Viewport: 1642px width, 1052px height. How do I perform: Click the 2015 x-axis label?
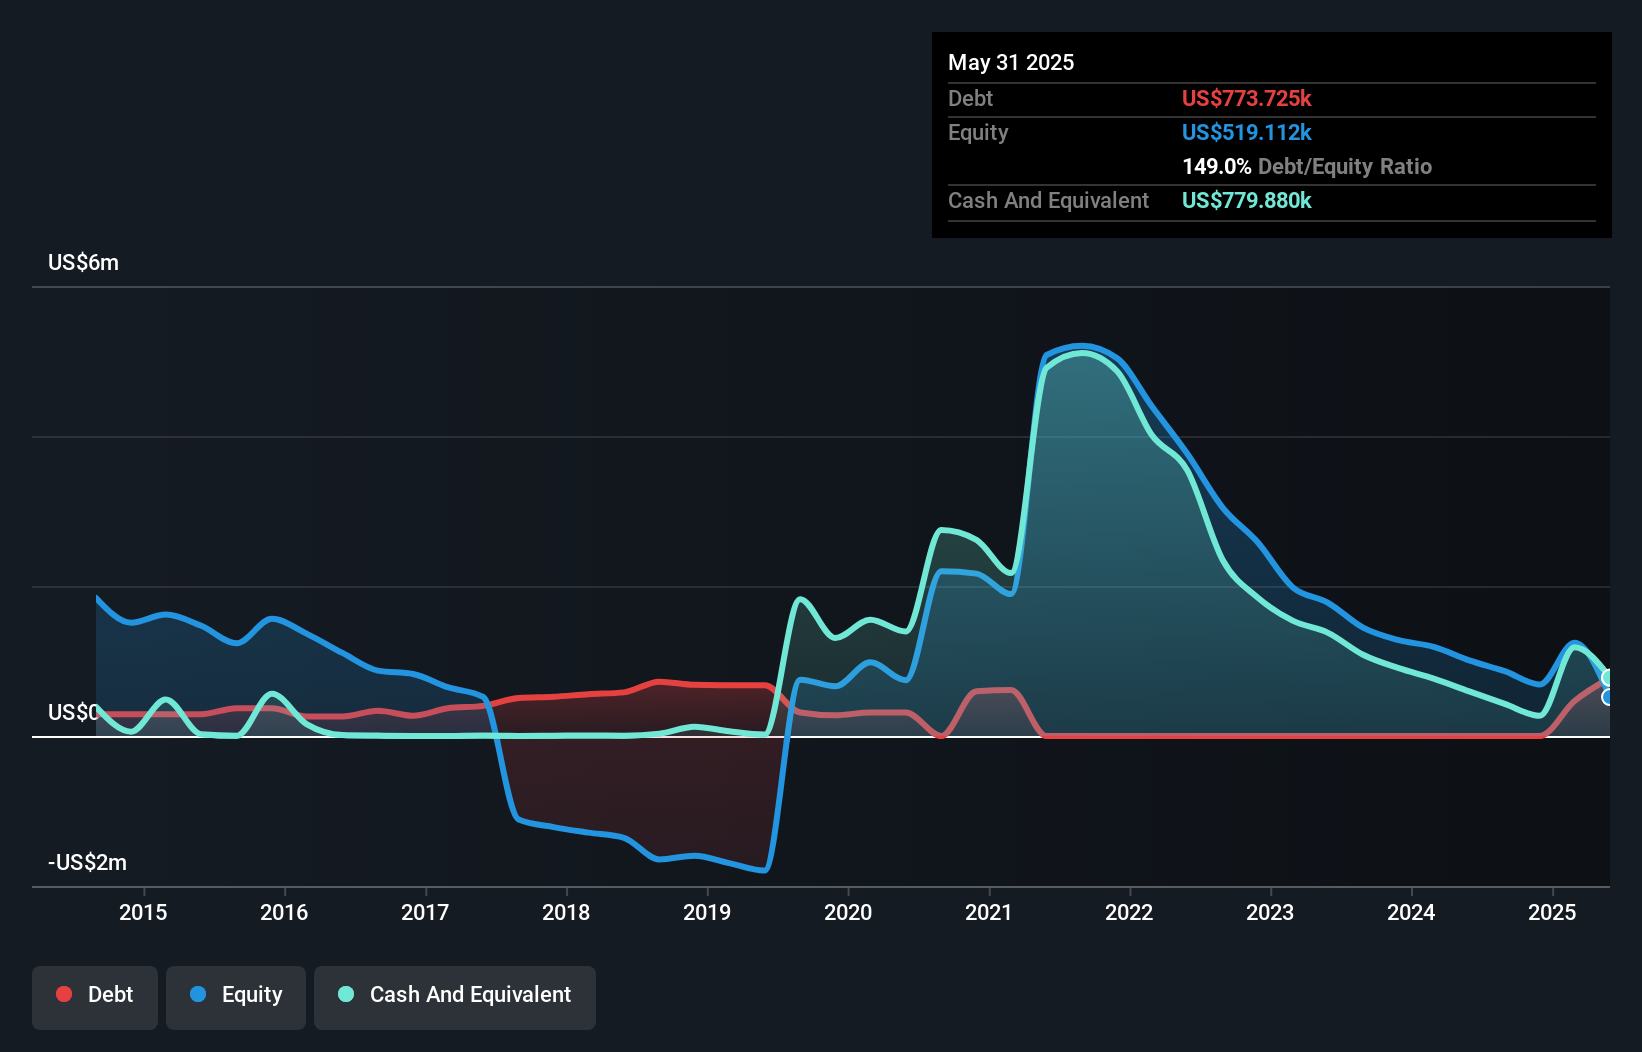tap(143, 912)
